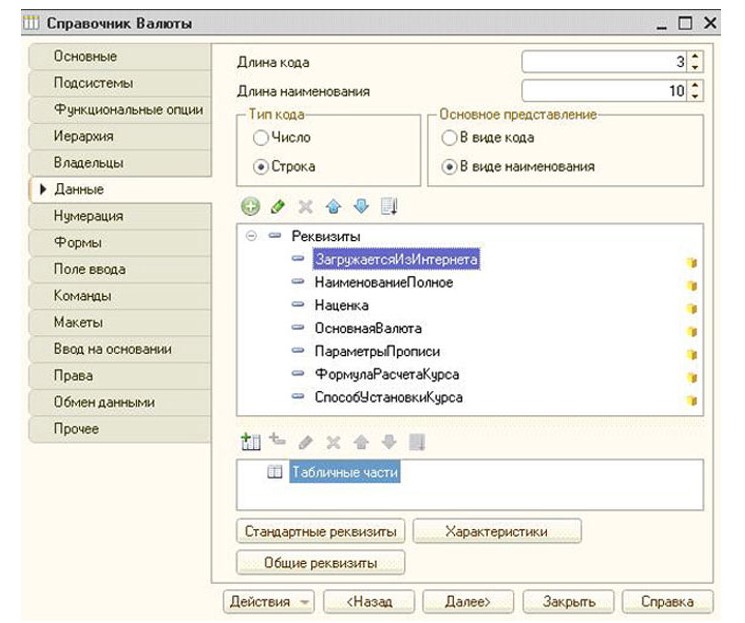Increase Длина кода with up arrow
Image resolution: width=745 pixels, height=623 pixels.
click(x=696, y=57)
